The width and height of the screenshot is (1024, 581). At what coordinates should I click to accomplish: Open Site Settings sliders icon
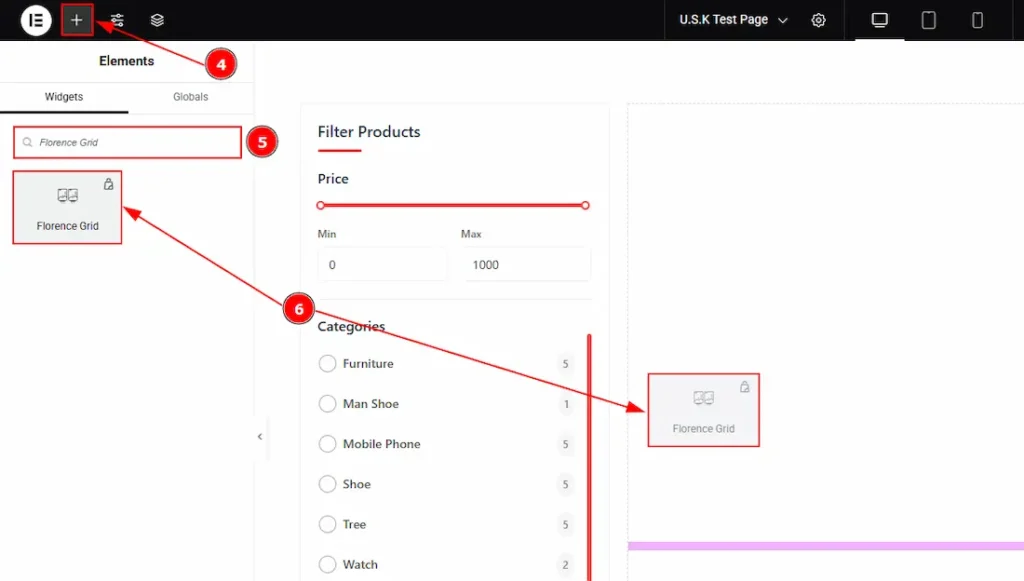click(117, 20)
